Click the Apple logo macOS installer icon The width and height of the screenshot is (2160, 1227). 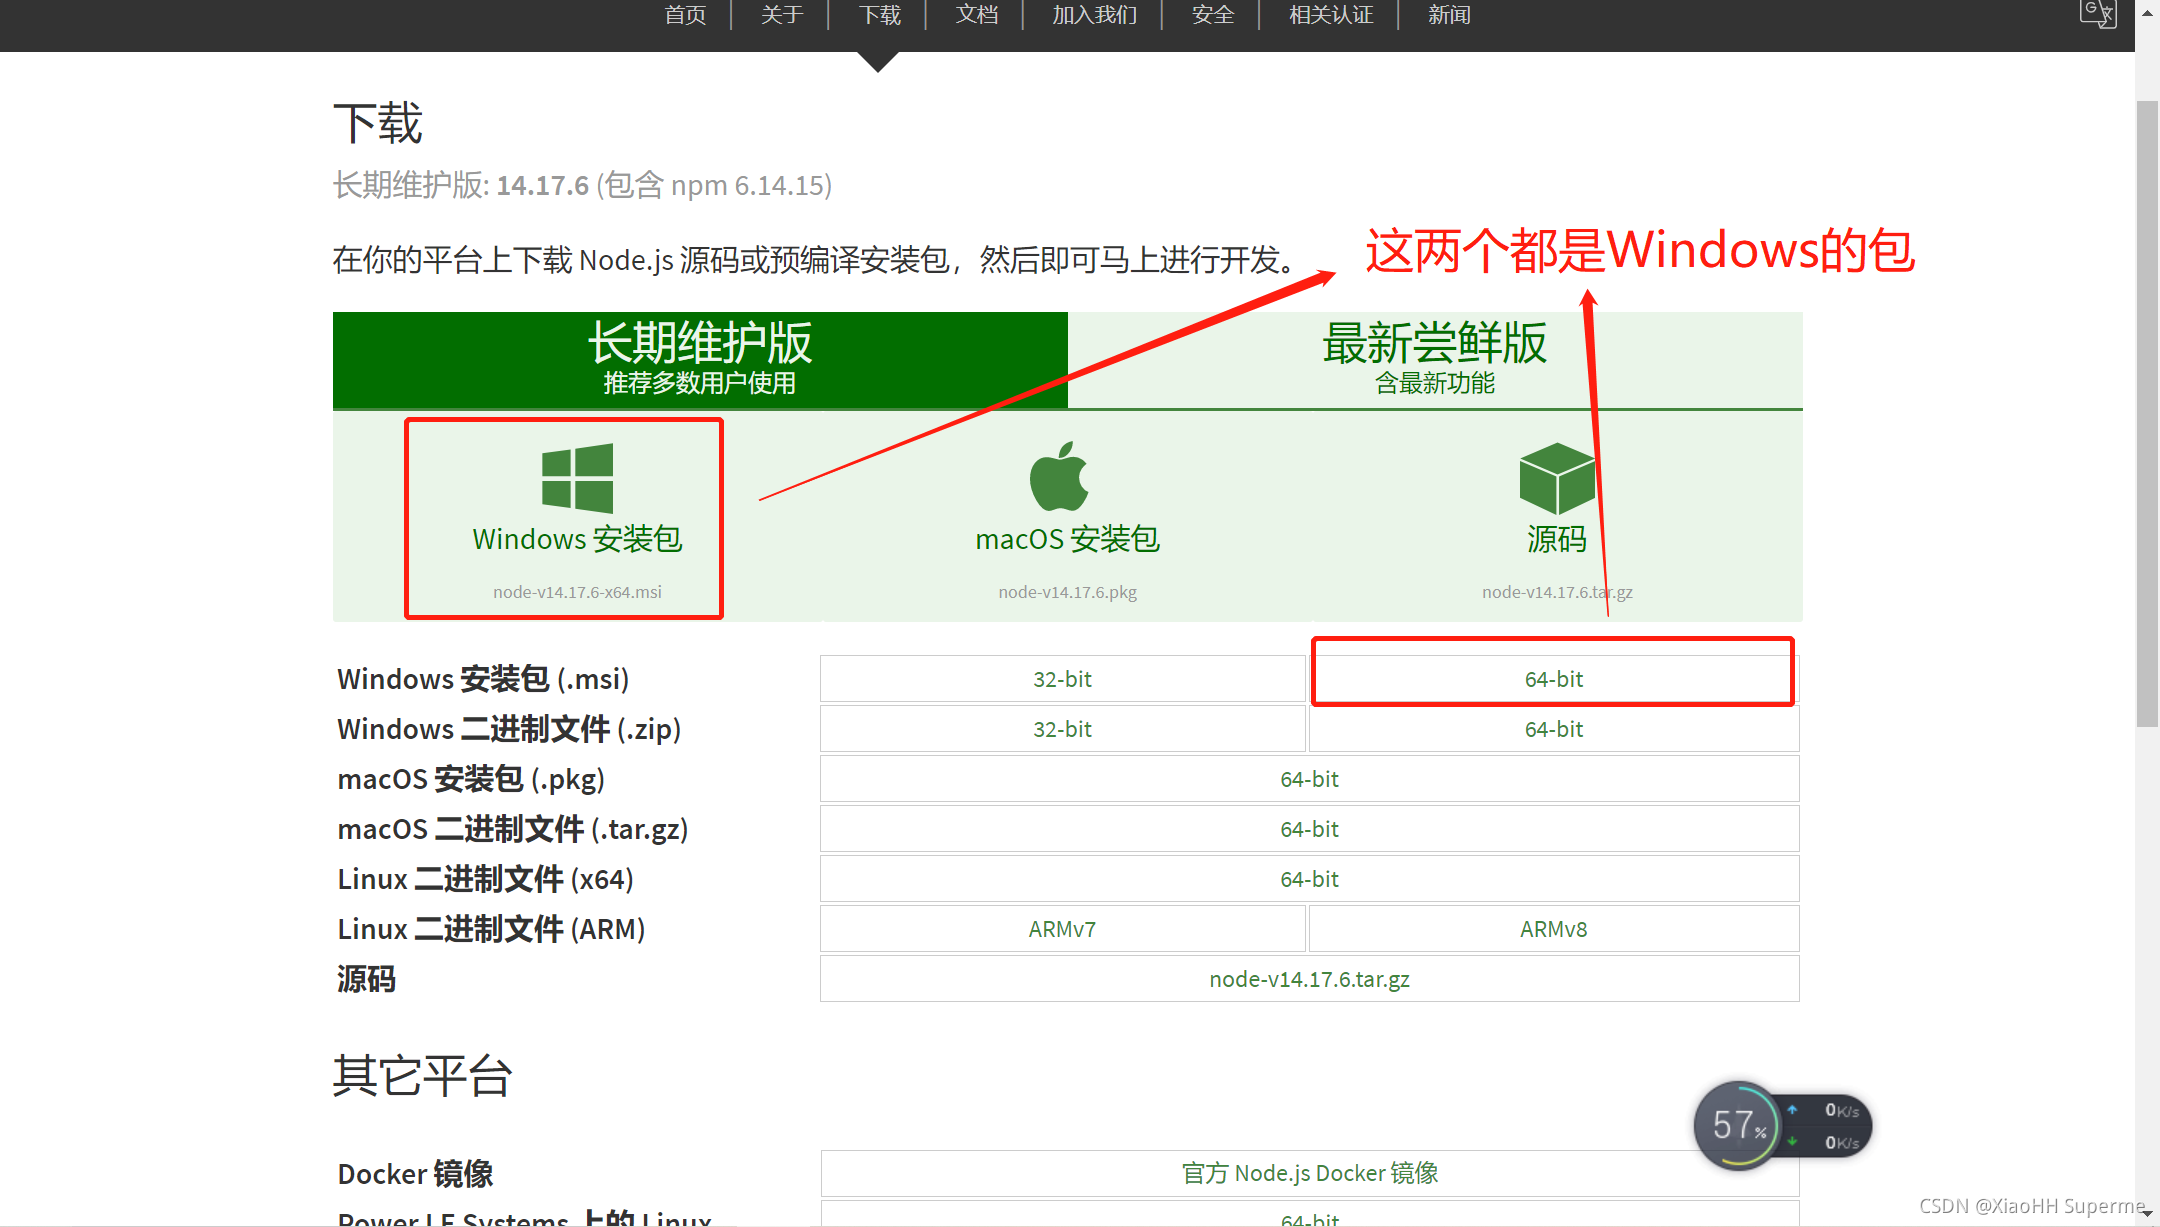(x=1059, y=476)
